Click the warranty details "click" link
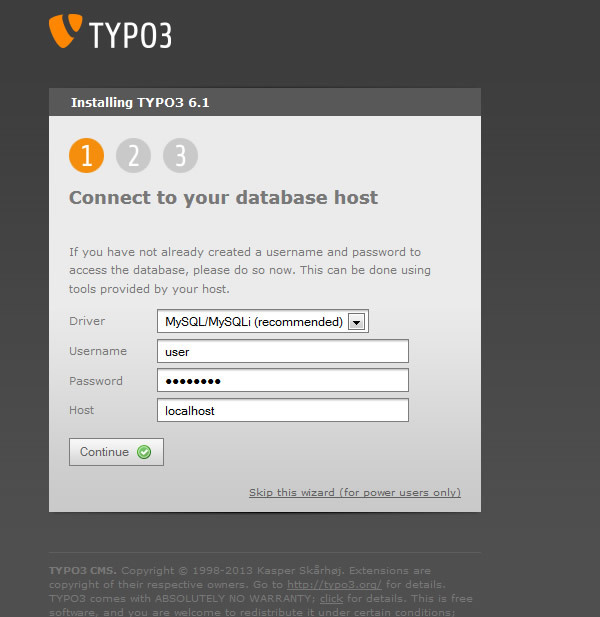The image size is (600, 617). [331, 597]
